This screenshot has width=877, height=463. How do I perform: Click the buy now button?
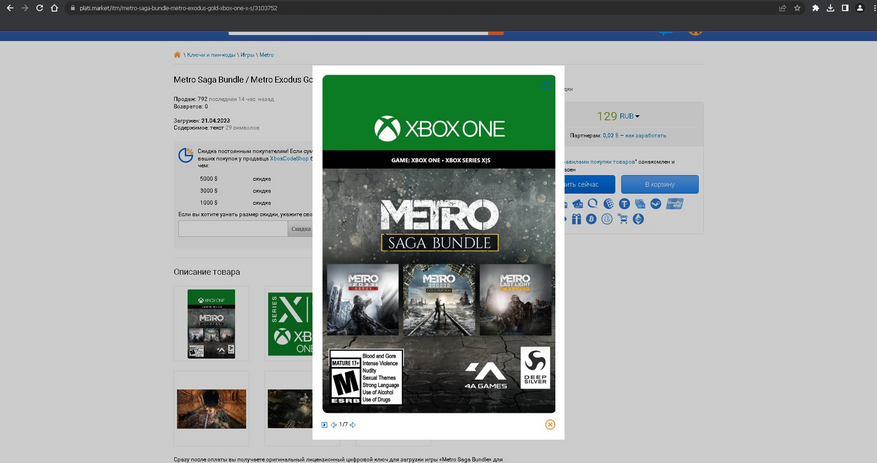pos(590,185)
